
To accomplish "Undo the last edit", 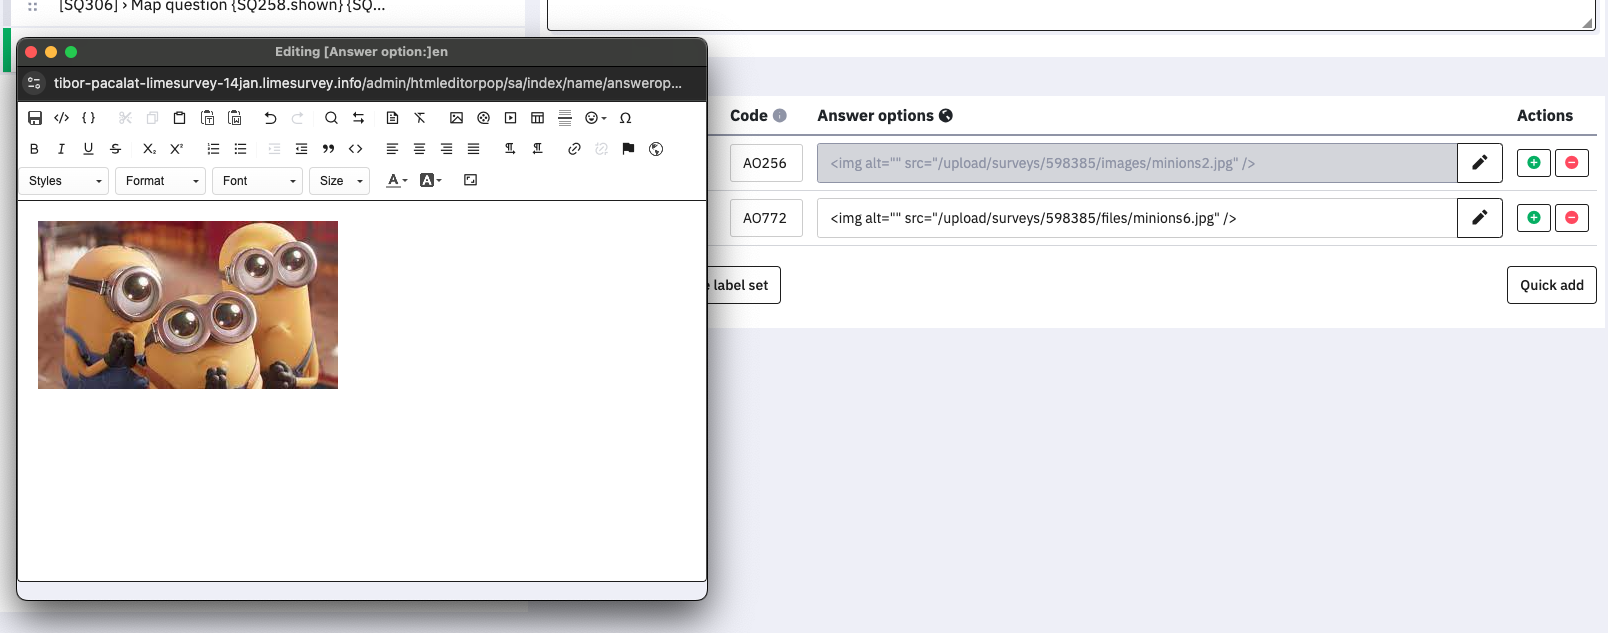I will pos(270,118).
